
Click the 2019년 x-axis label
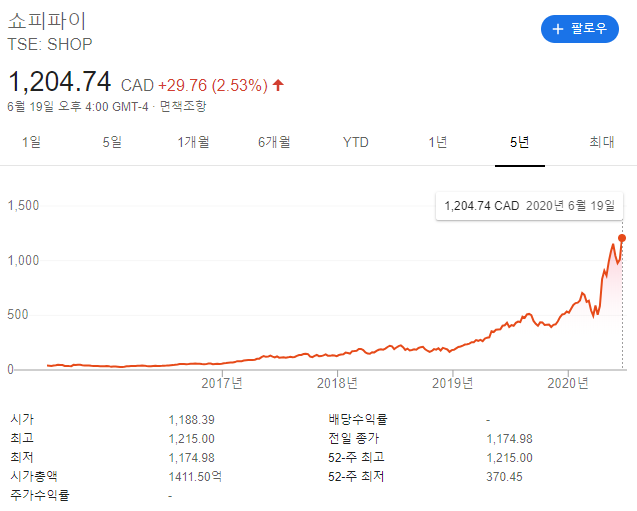[453, 383]
